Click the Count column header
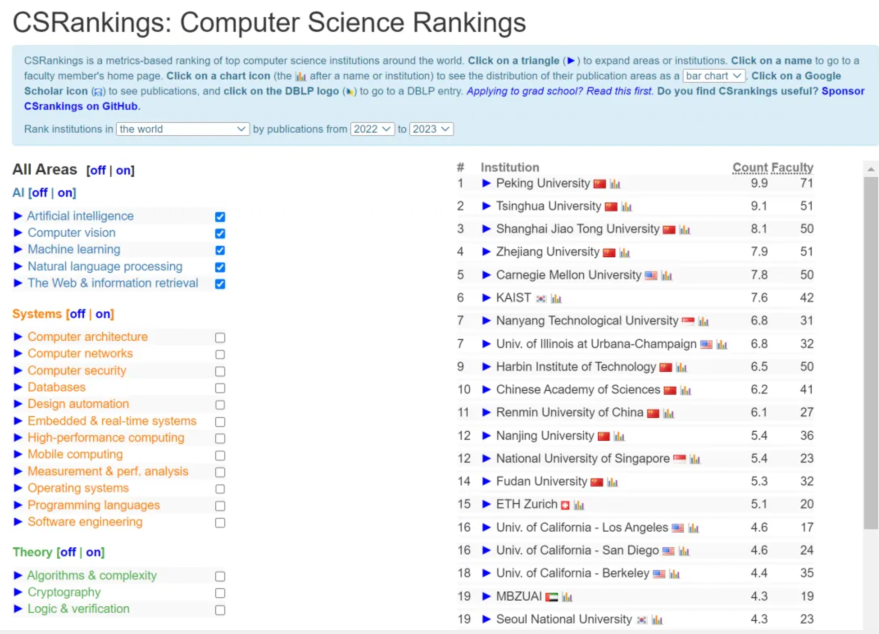Image resolution: width=879 pixels, height=634 pixels. pyautogui.click(x=750, y=168)
